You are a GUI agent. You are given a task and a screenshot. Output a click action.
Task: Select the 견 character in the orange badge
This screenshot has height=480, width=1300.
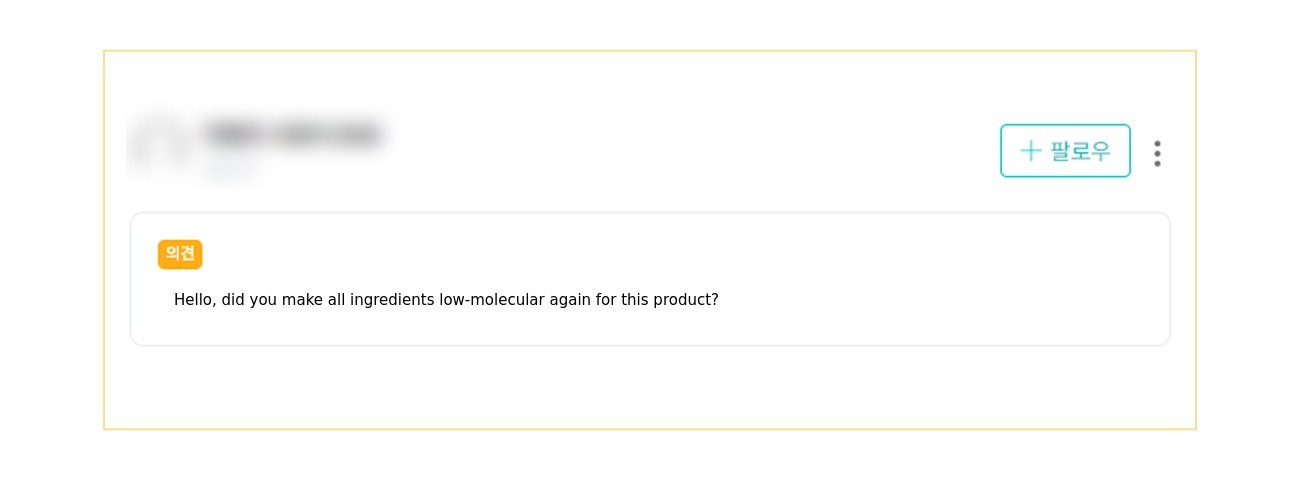coord(187,254)
